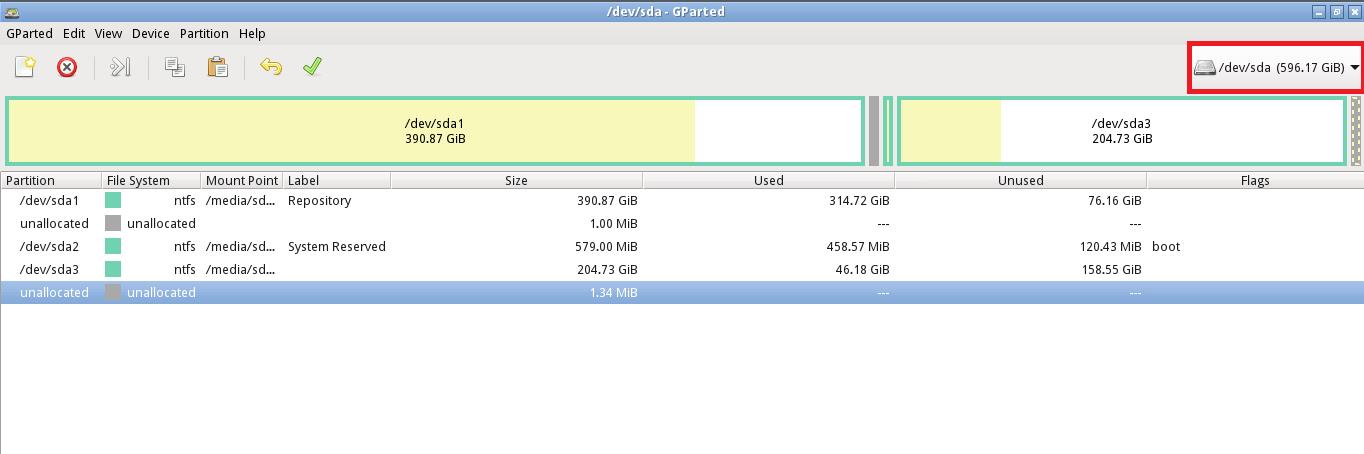Click the title bar window menu icon

(x=12, y=11)
